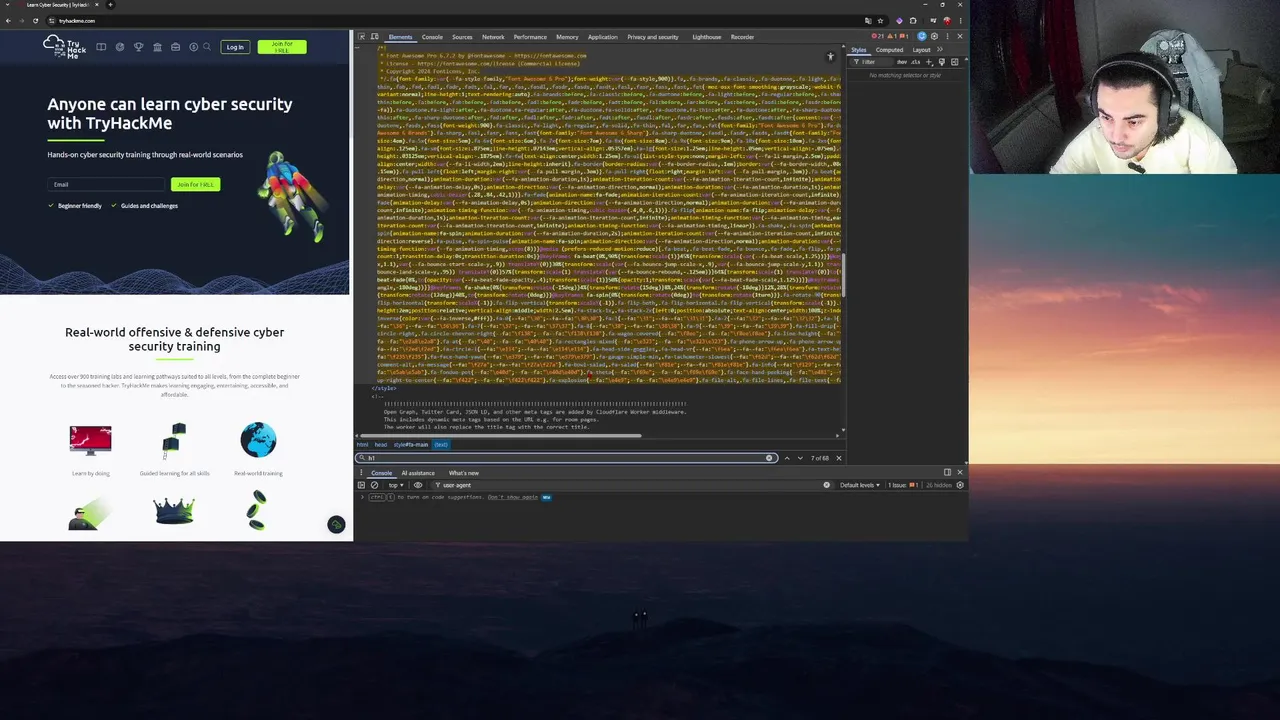
Task: Open a new browser tab with plus button
Action: pos(110,5)
